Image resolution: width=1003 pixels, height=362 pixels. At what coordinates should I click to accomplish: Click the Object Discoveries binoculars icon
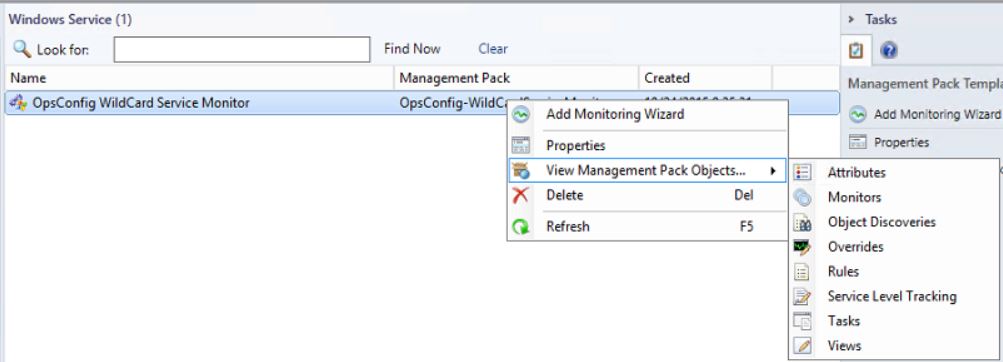click(802, 223)
